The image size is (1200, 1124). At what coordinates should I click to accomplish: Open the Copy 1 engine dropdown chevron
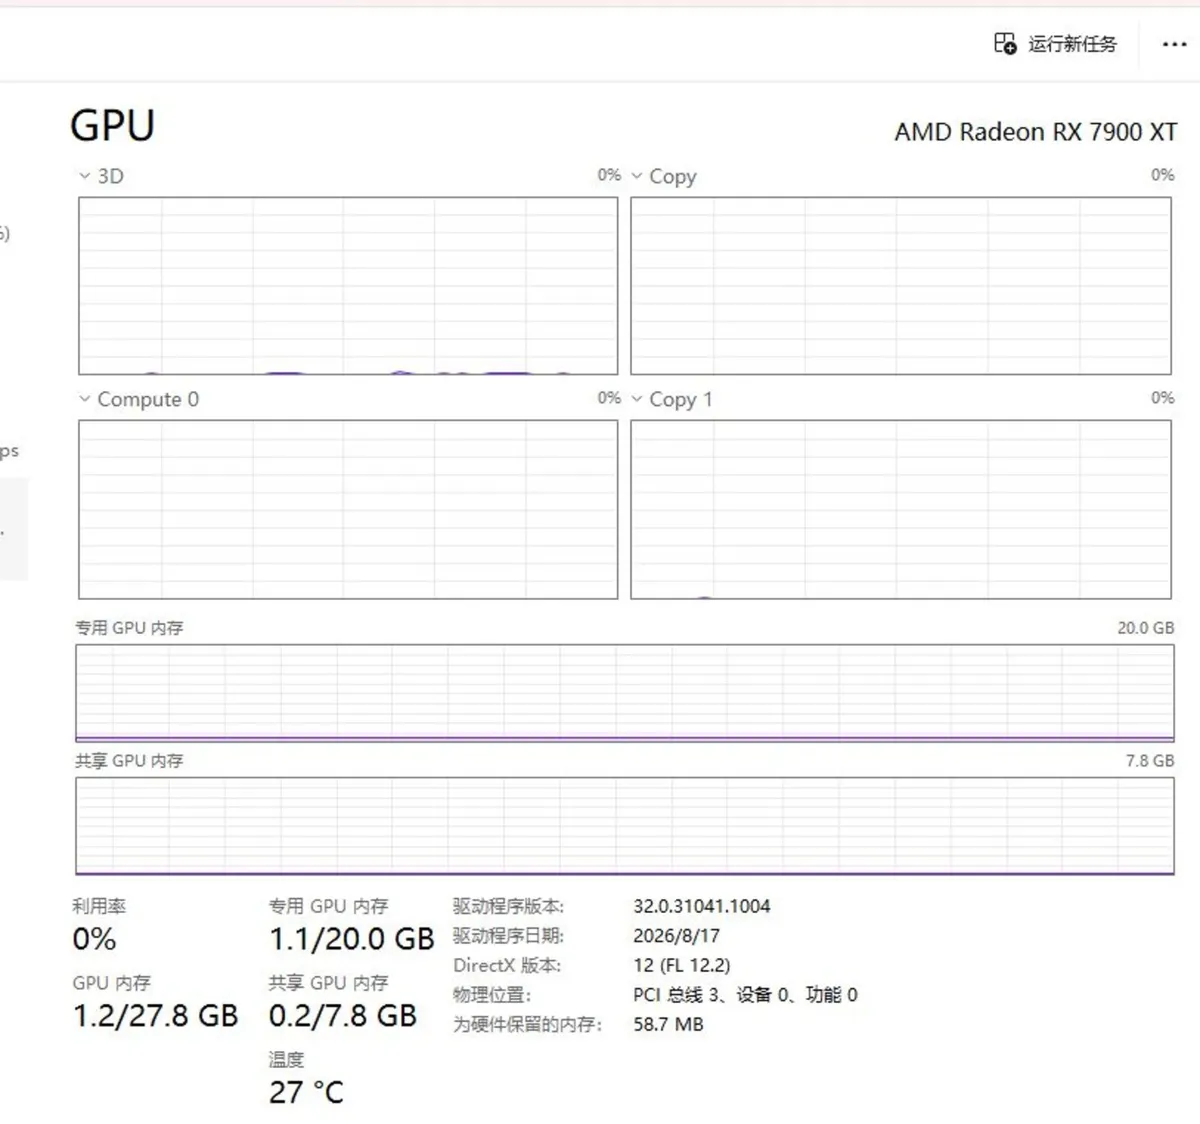click(637, 399)
